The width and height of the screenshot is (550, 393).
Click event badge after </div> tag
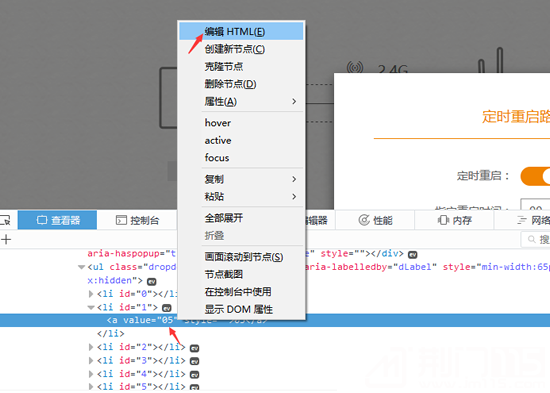(413, 255)
